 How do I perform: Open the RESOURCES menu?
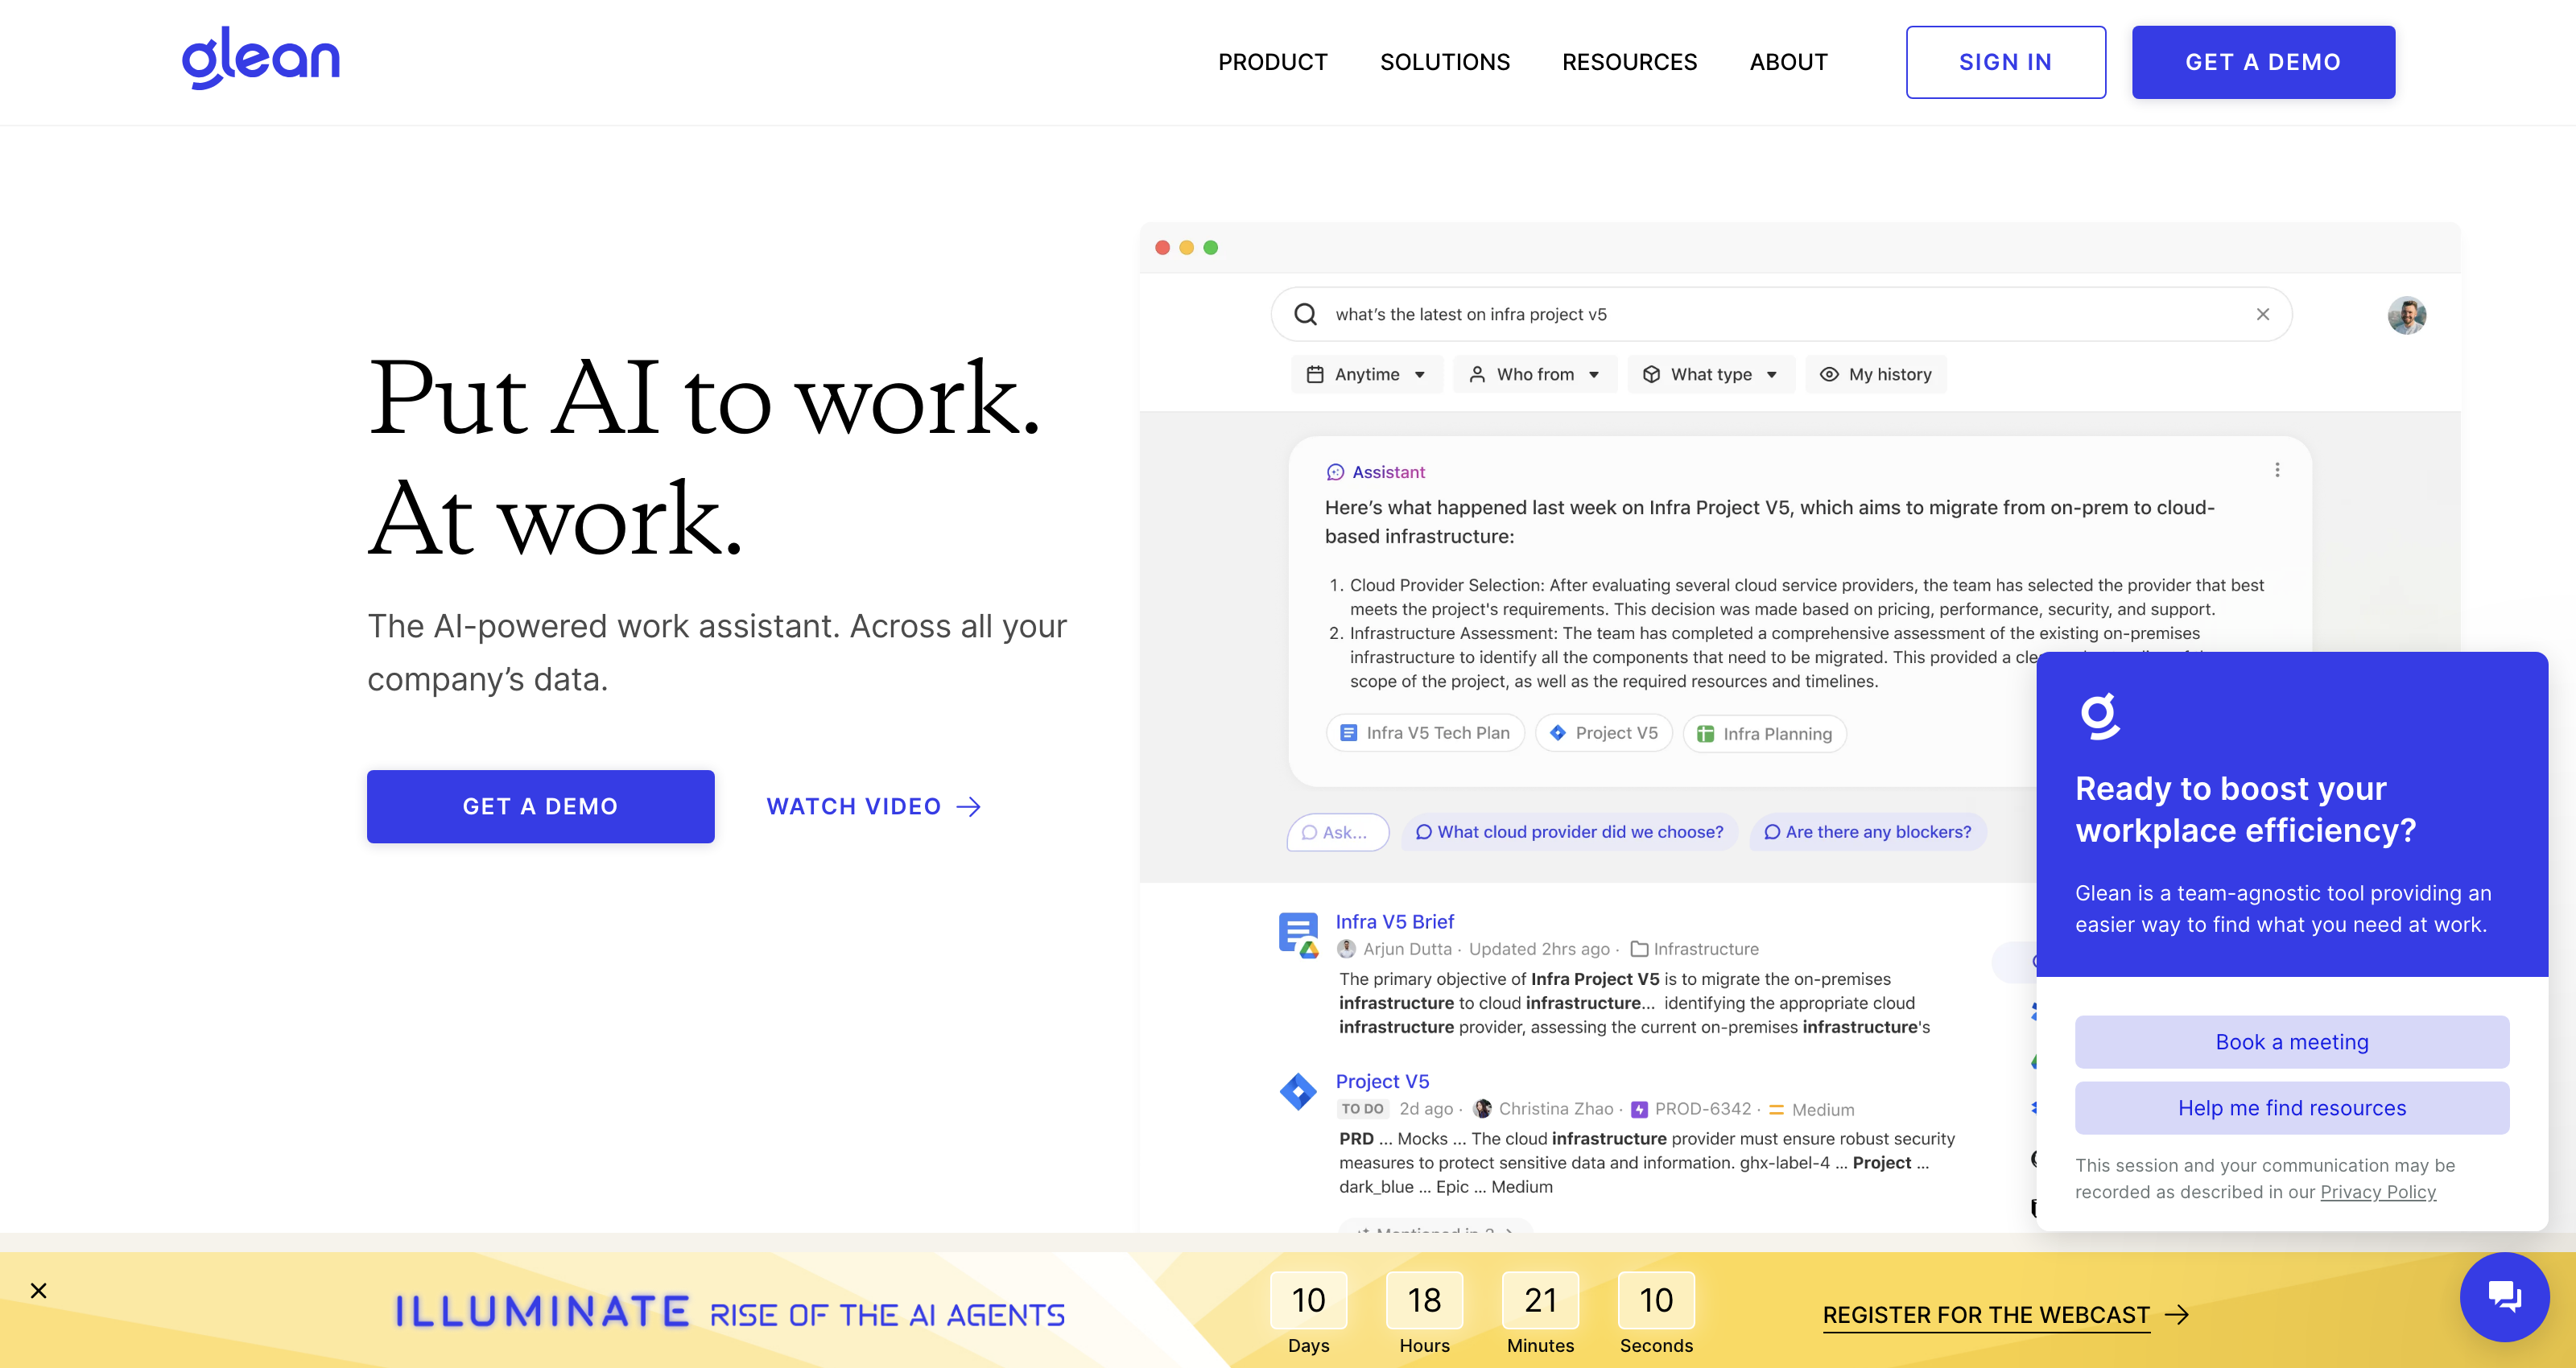click(1629, 62)
